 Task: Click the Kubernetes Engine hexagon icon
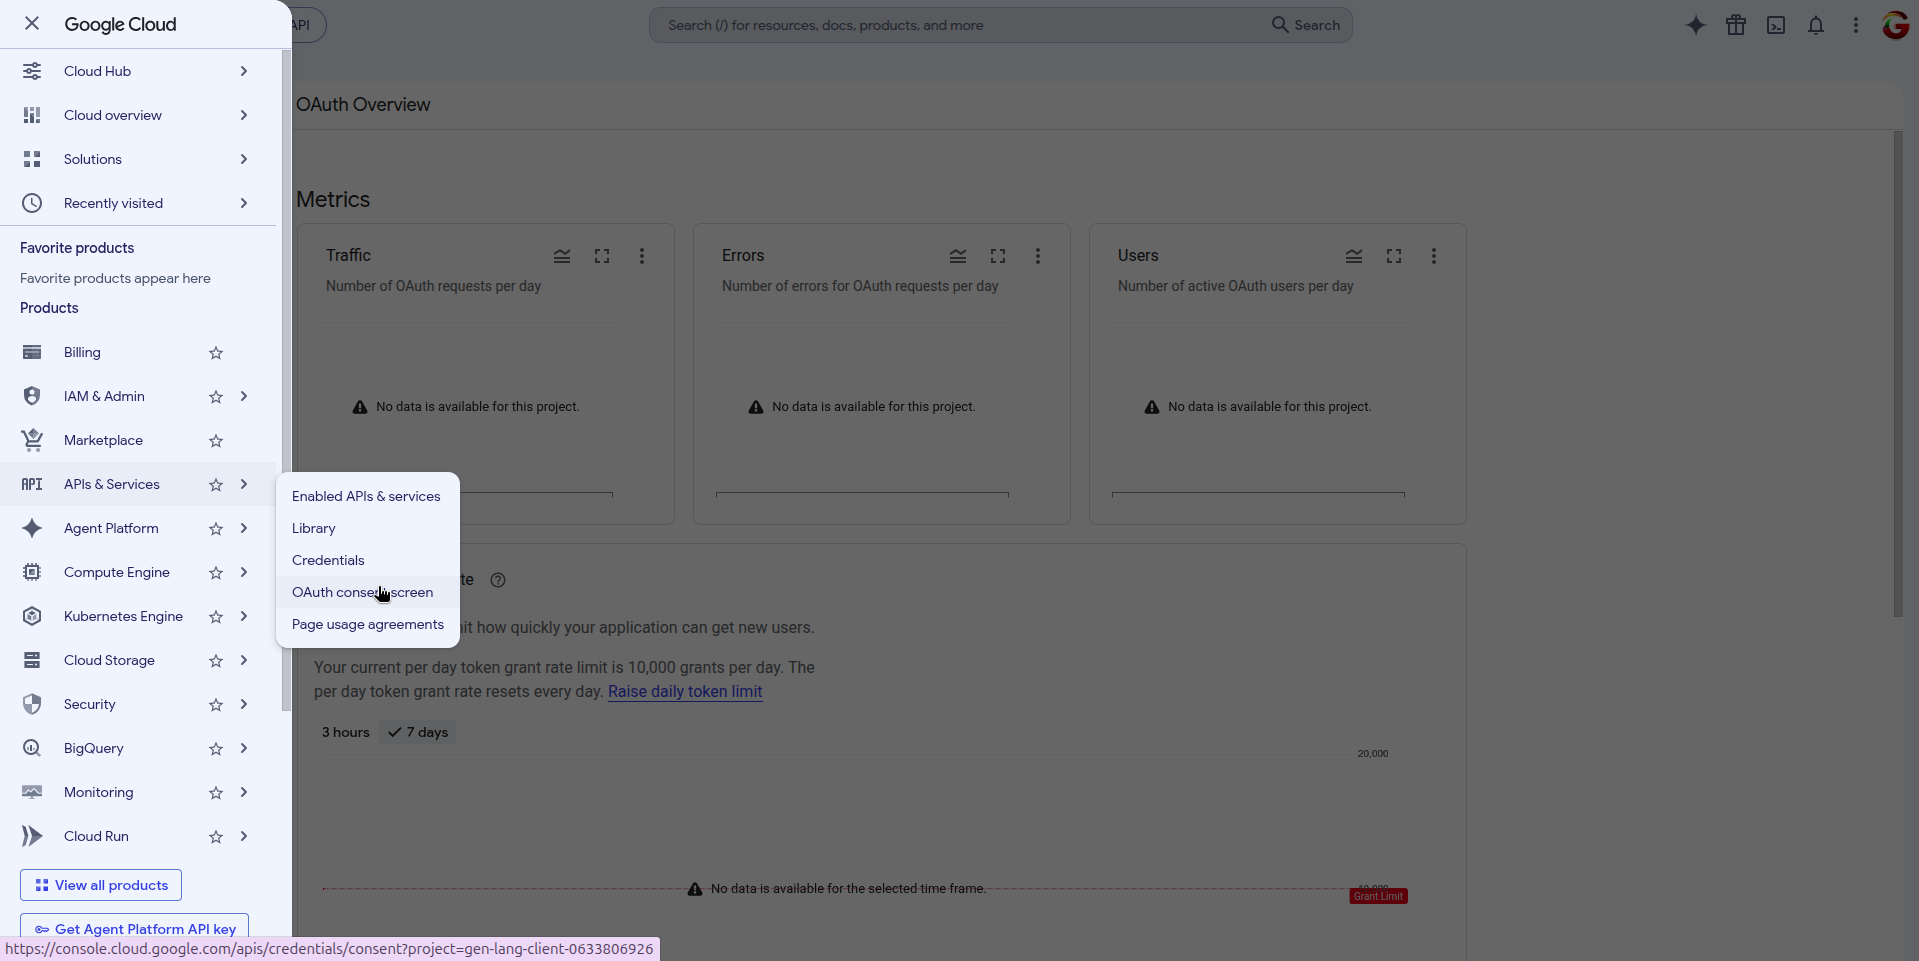(32, 616)
